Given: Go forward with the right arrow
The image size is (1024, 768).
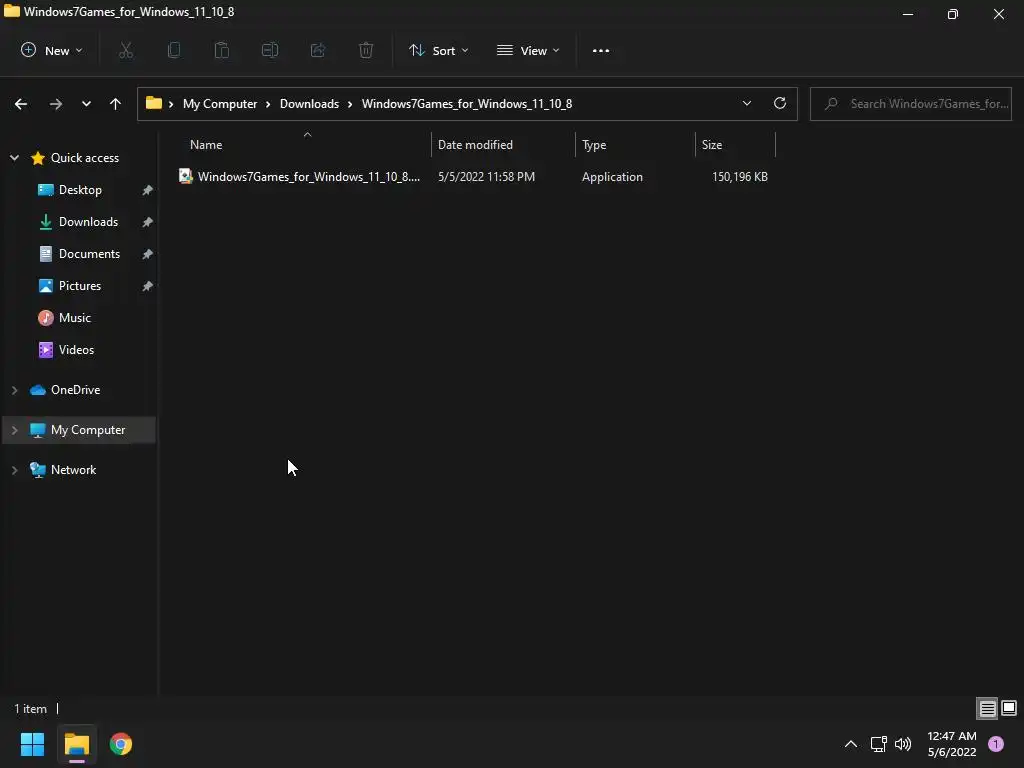Looking at the screenshot, I should point(56,104).
